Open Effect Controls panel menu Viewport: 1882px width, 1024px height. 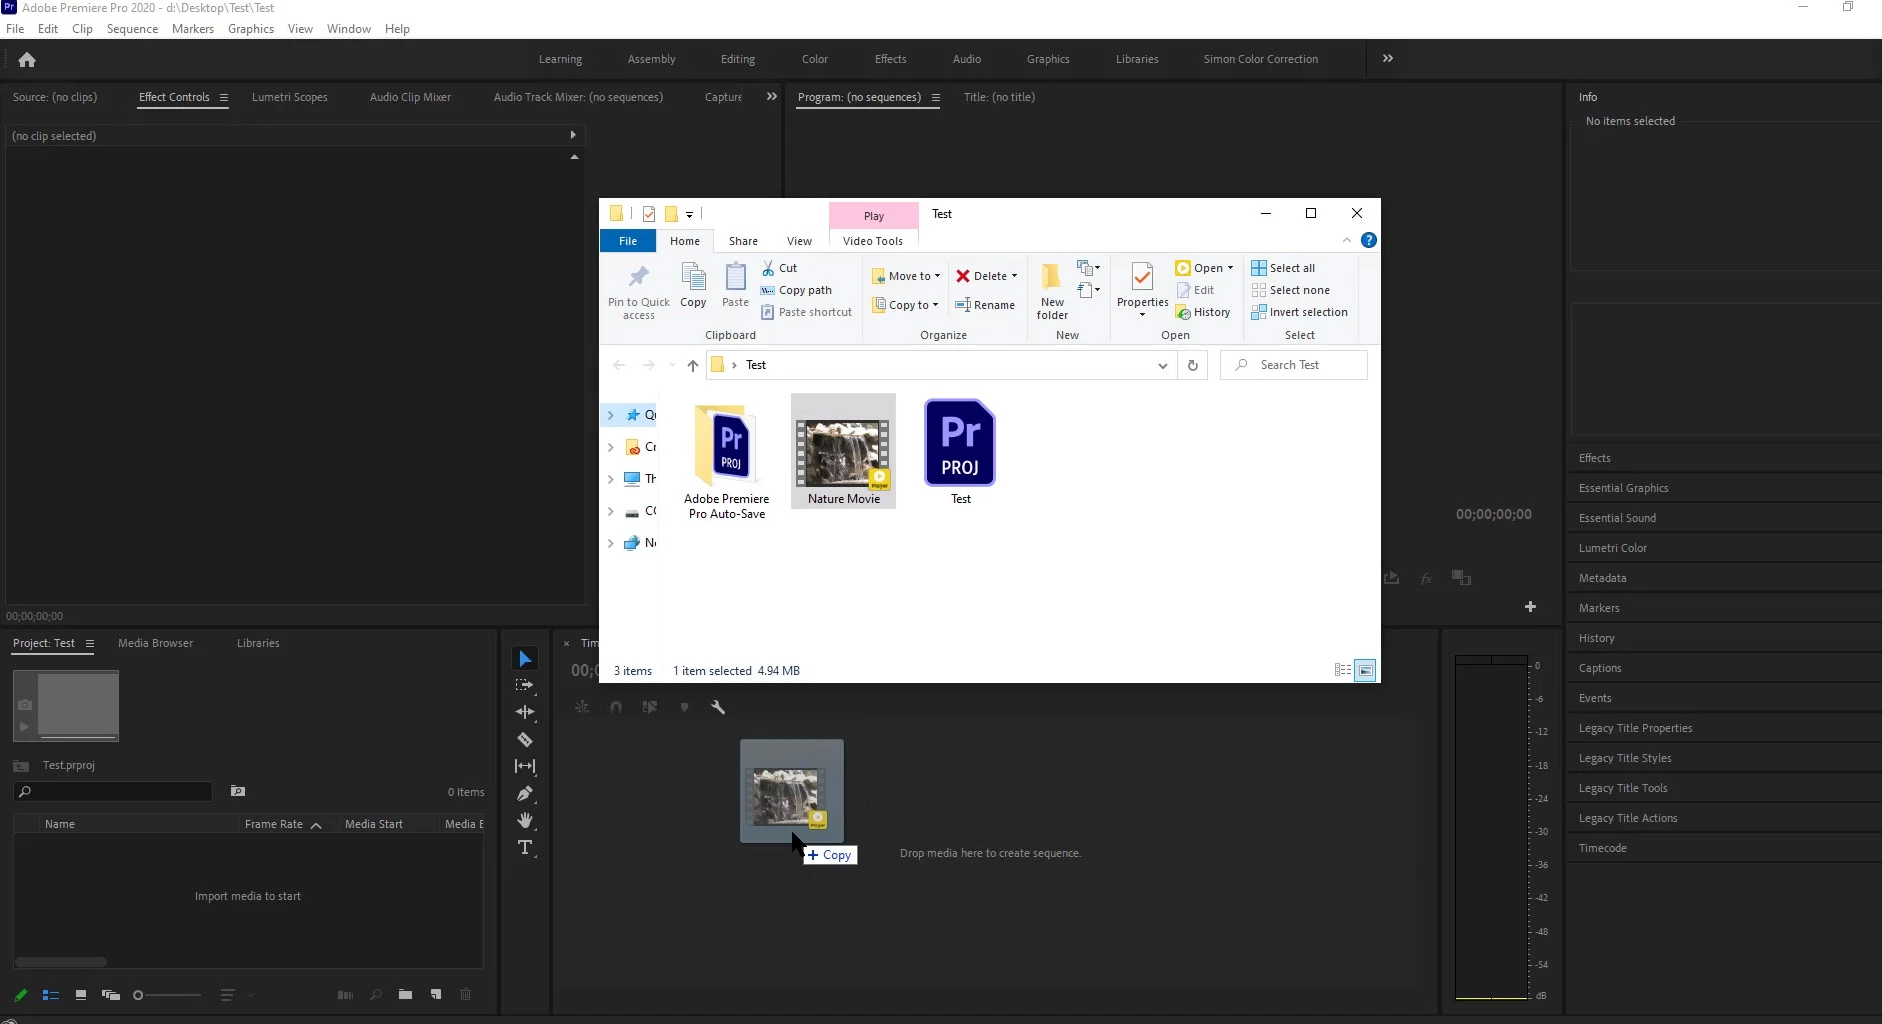click(x=224, y=98)
